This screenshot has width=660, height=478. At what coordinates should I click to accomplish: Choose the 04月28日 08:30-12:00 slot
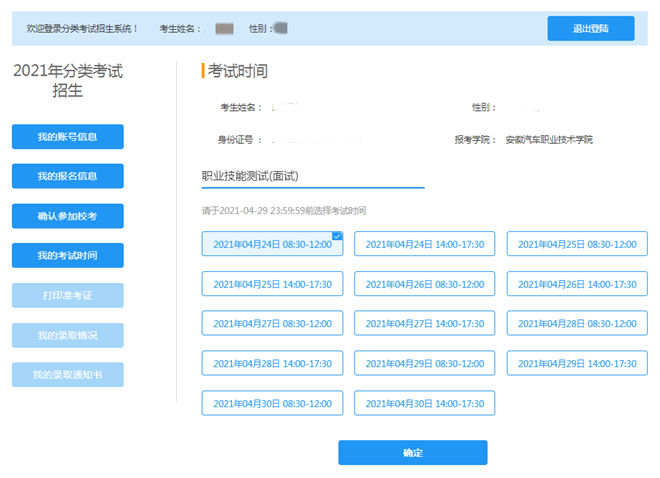coord(577,324)
